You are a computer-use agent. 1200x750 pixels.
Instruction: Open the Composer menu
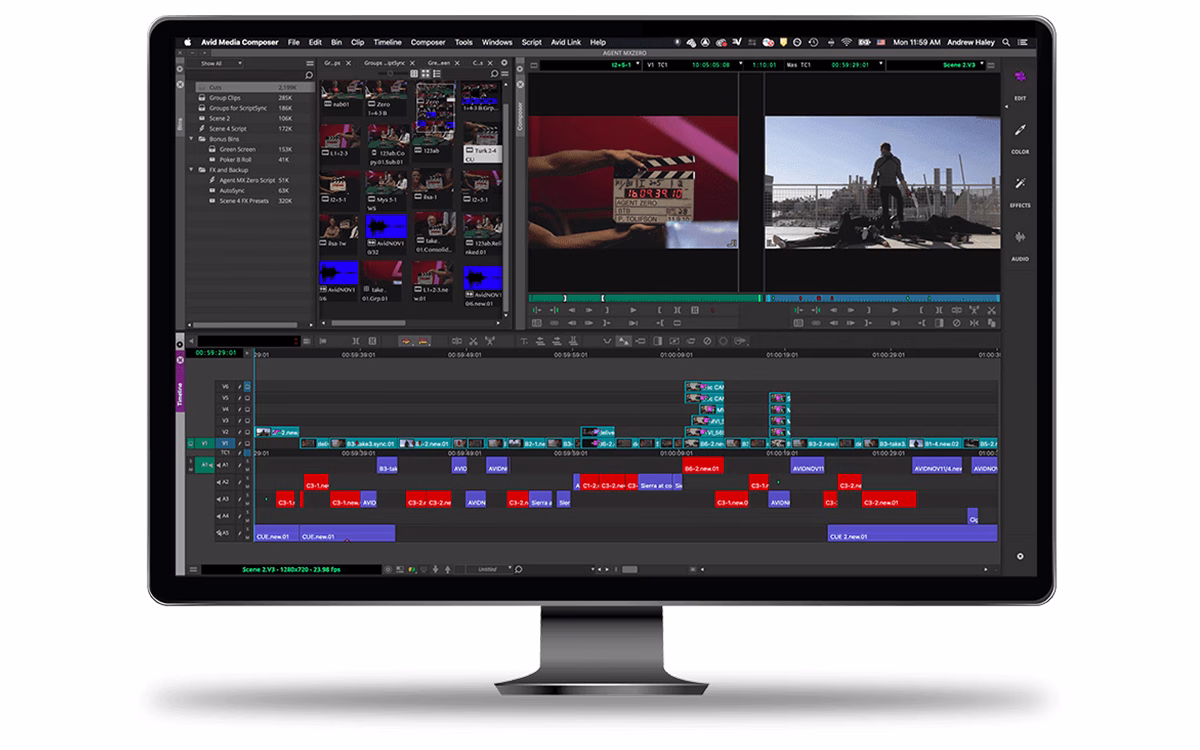click(x=428, y=42)
